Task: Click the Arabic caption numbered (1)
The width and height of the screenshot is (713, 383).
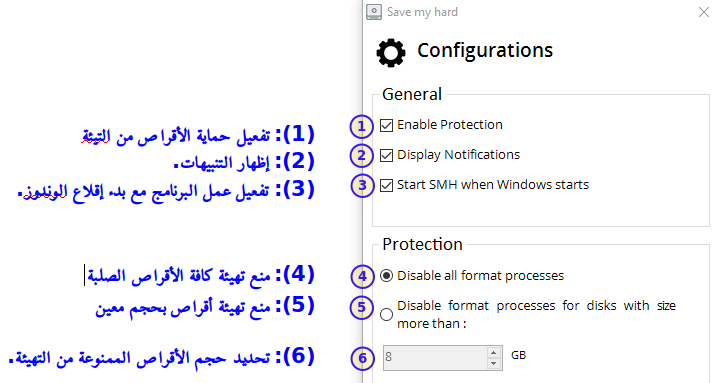Action: pyautogui.click(x=198, y=134)
